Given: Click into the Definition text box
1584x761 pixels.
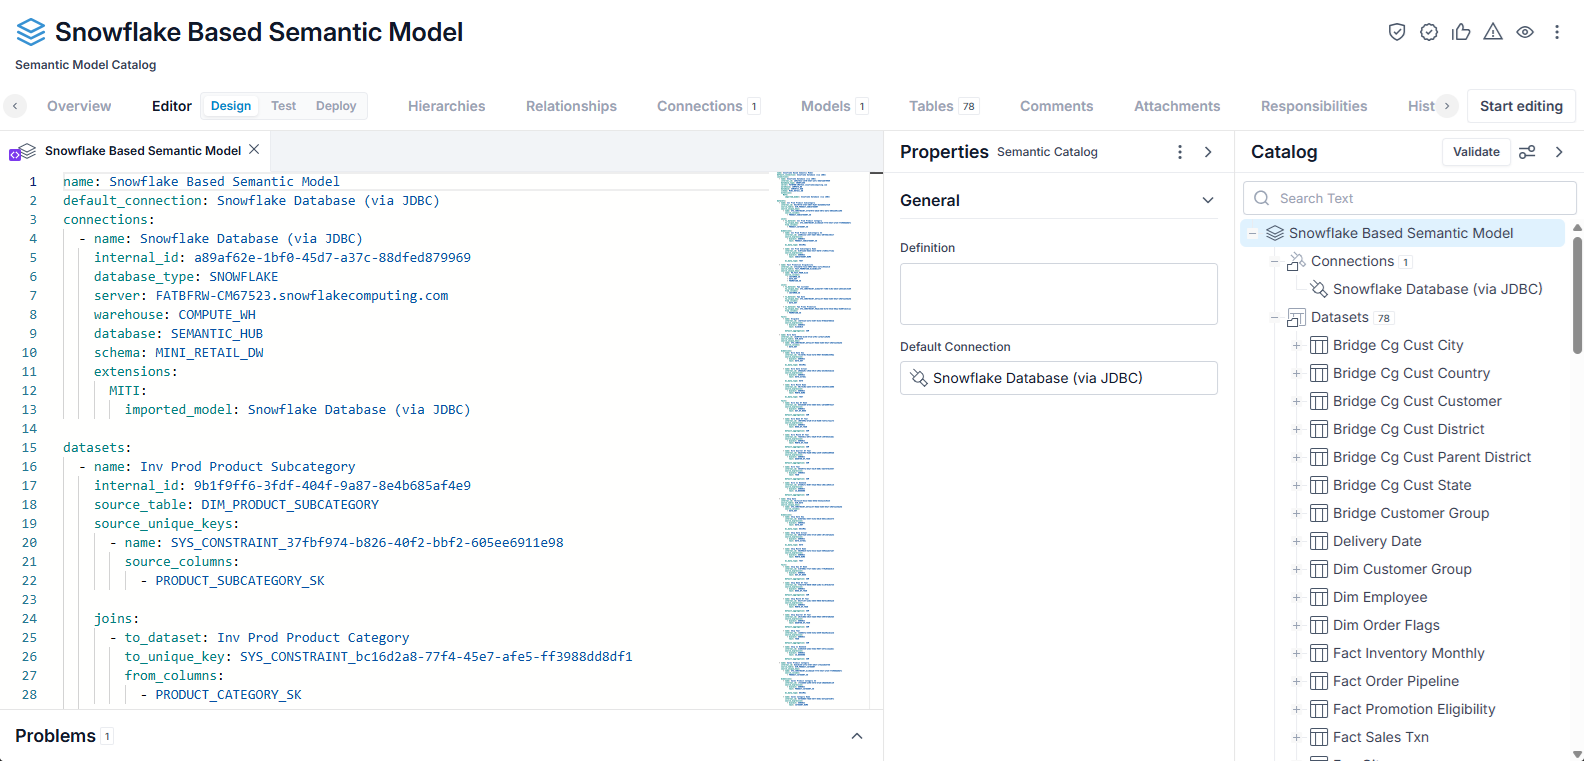Looking at the screenshot, I should [x=1058, y=294].
